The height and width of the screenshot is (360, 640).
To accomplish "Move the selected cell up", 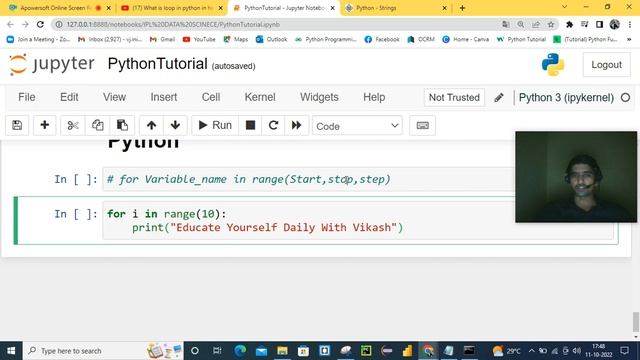I will (151, 125).
